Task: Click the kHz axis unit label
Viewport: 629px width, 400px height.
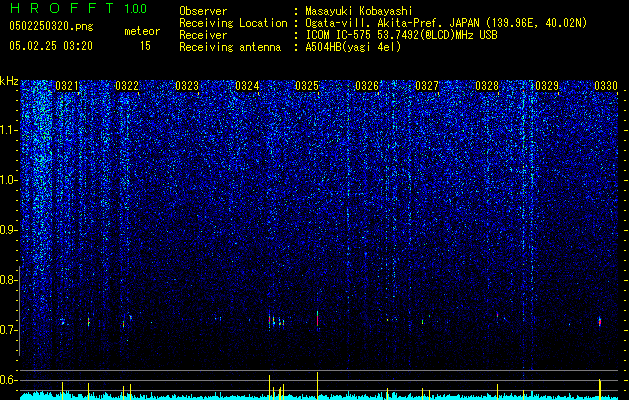Action: (x=9, y=81)
